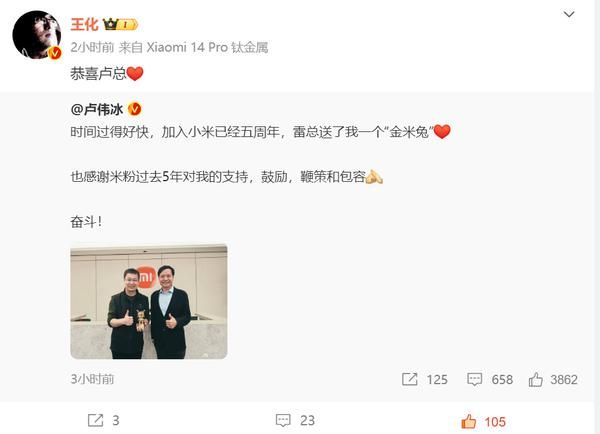View the crown membership badge
The width and height of the screenshot is (600, 434).
pyautogui.click(x=120, y=24)
